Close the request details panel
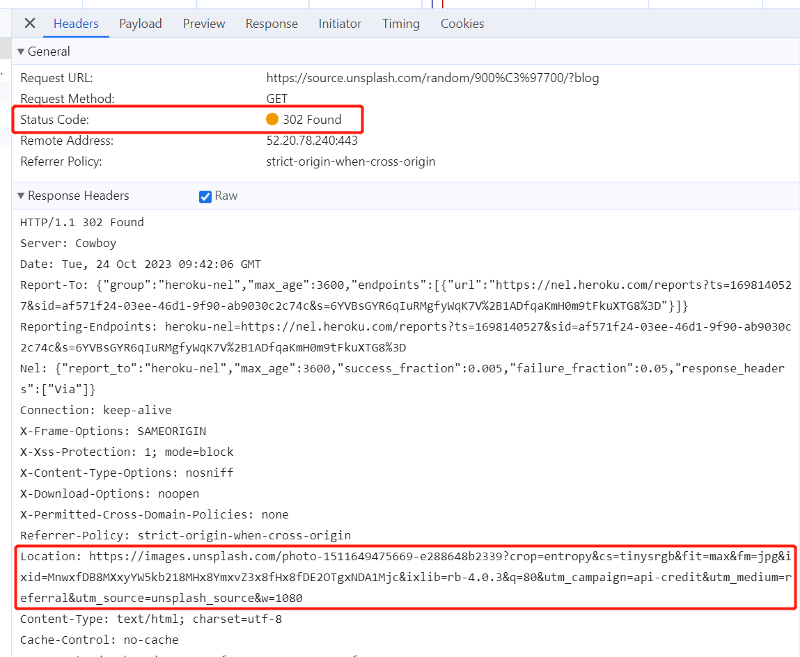The image size is (800, 657). (x=30, y=23)
